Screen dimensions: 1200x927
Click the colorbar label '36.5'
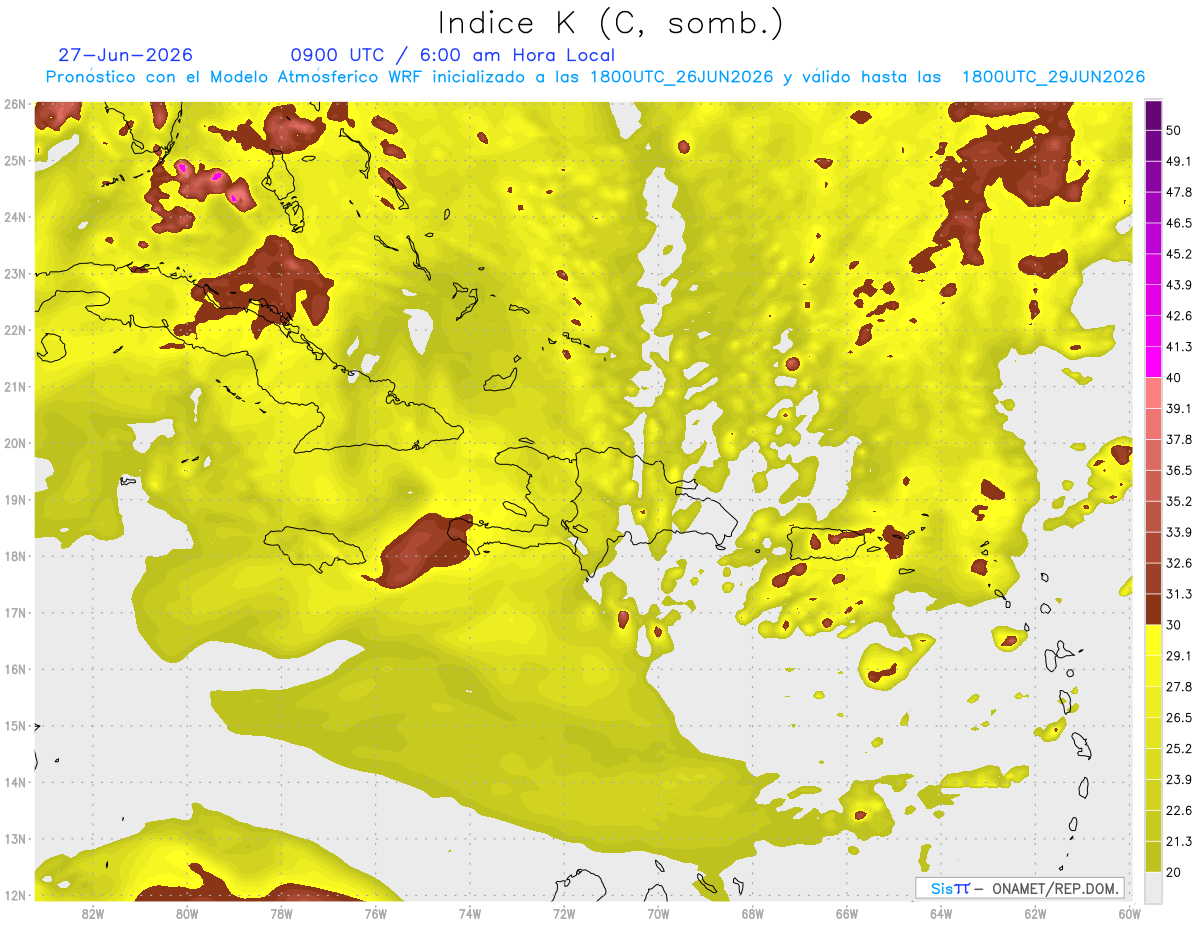tap(1179, 470)
